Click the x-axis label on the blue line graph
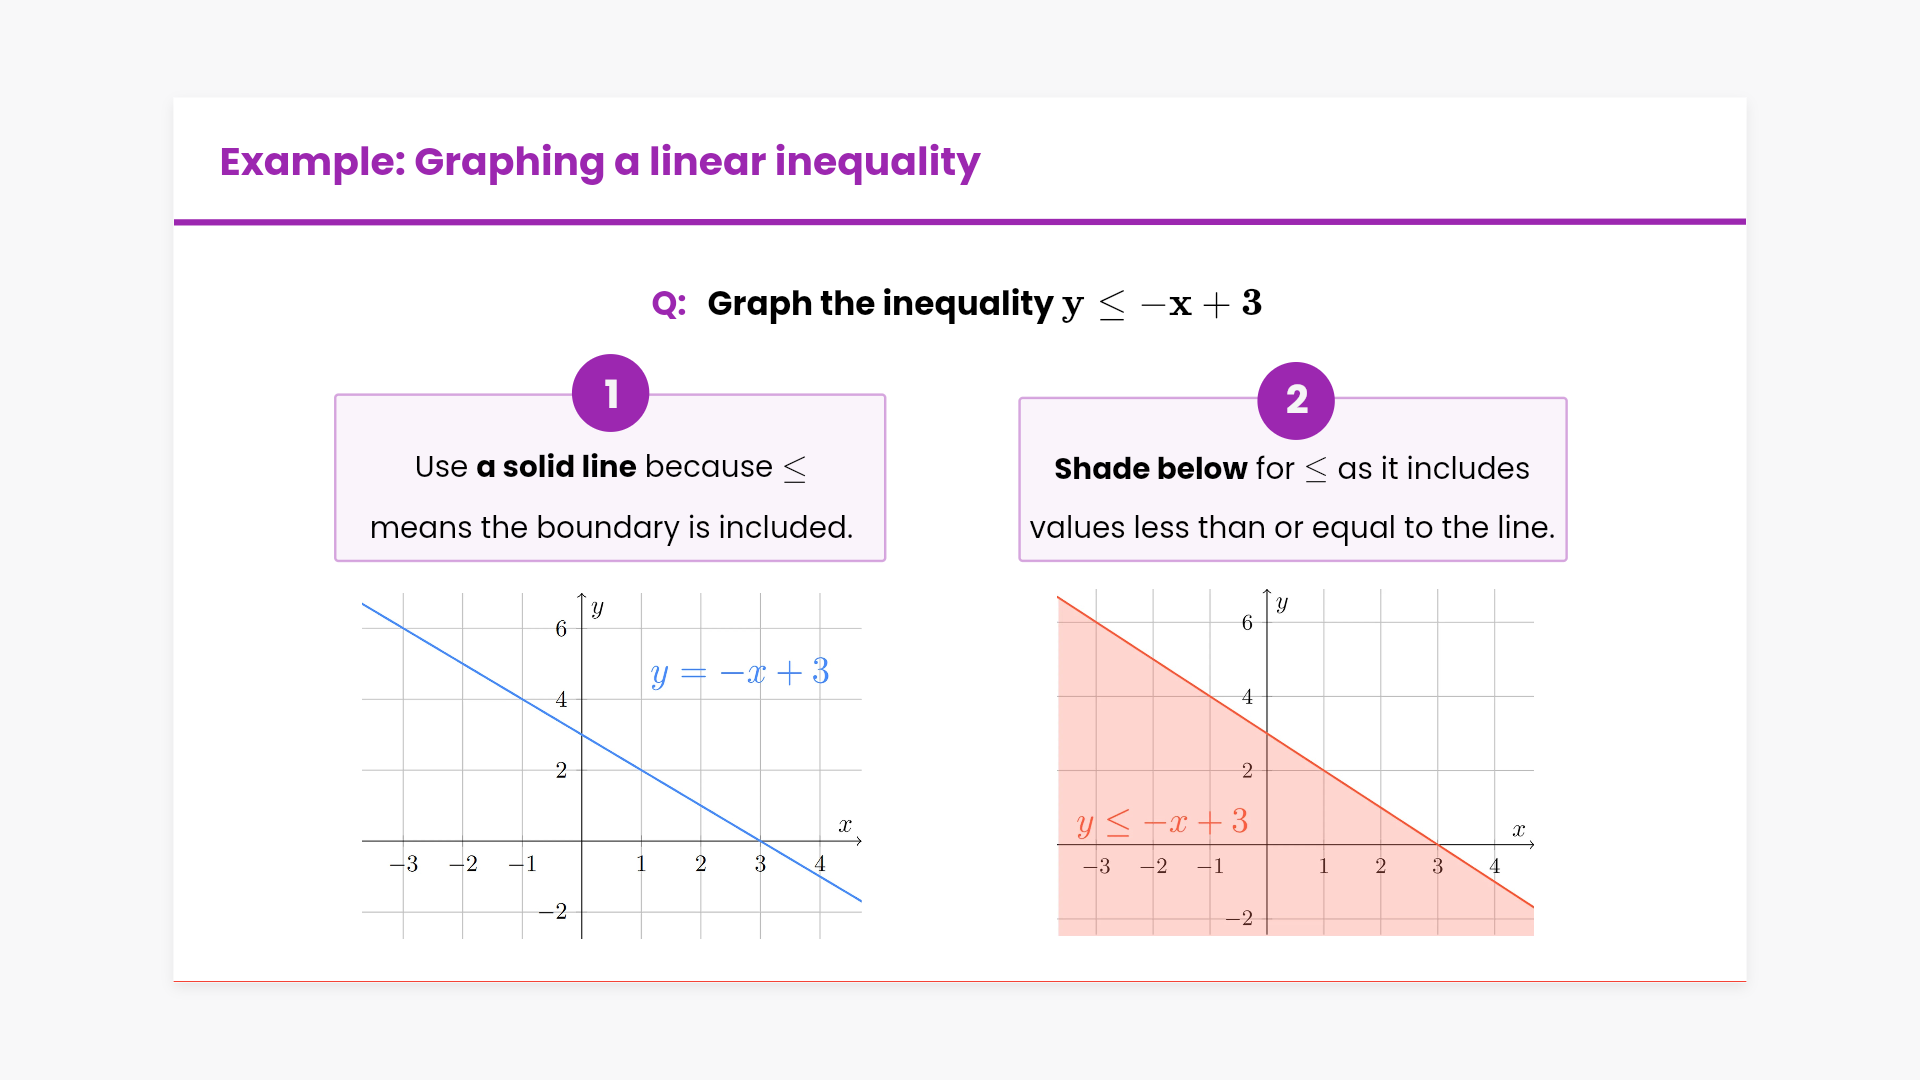The width and height of the screenshot is (1920, 1080). 845,825
